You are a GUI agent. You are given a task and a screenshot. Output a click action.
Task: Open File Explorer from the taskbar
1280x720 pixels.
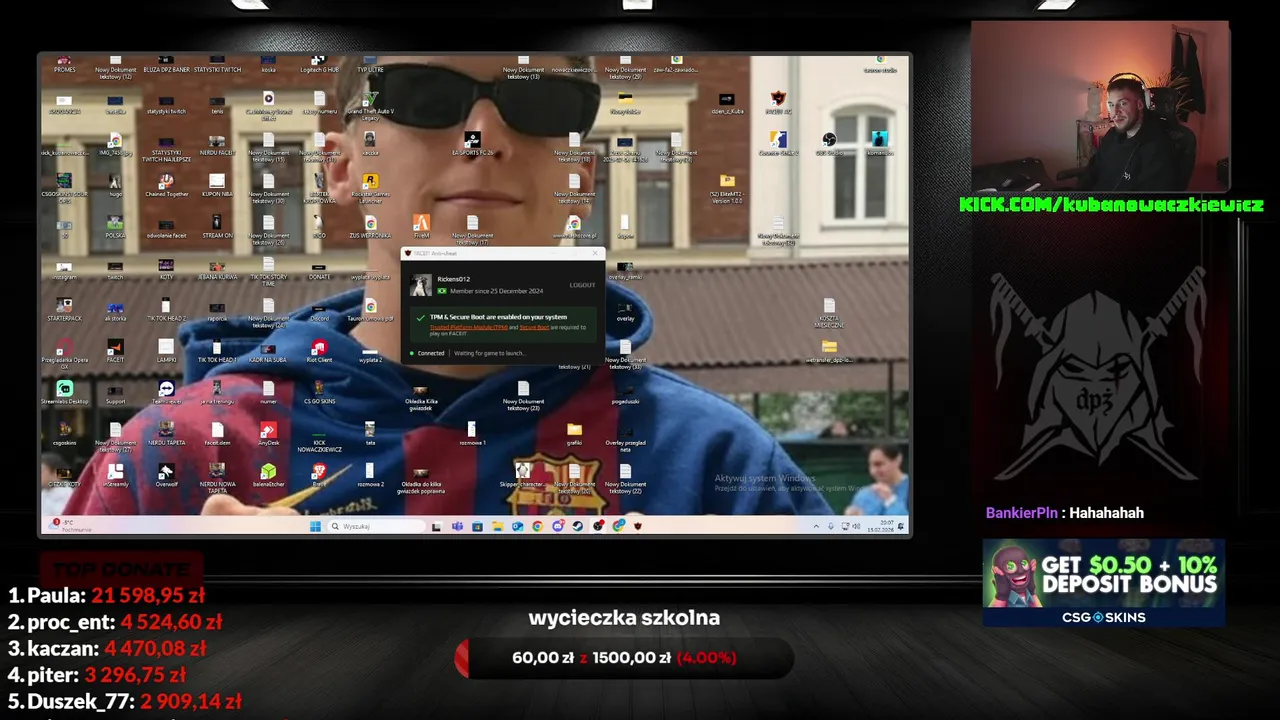coord(497,526)
